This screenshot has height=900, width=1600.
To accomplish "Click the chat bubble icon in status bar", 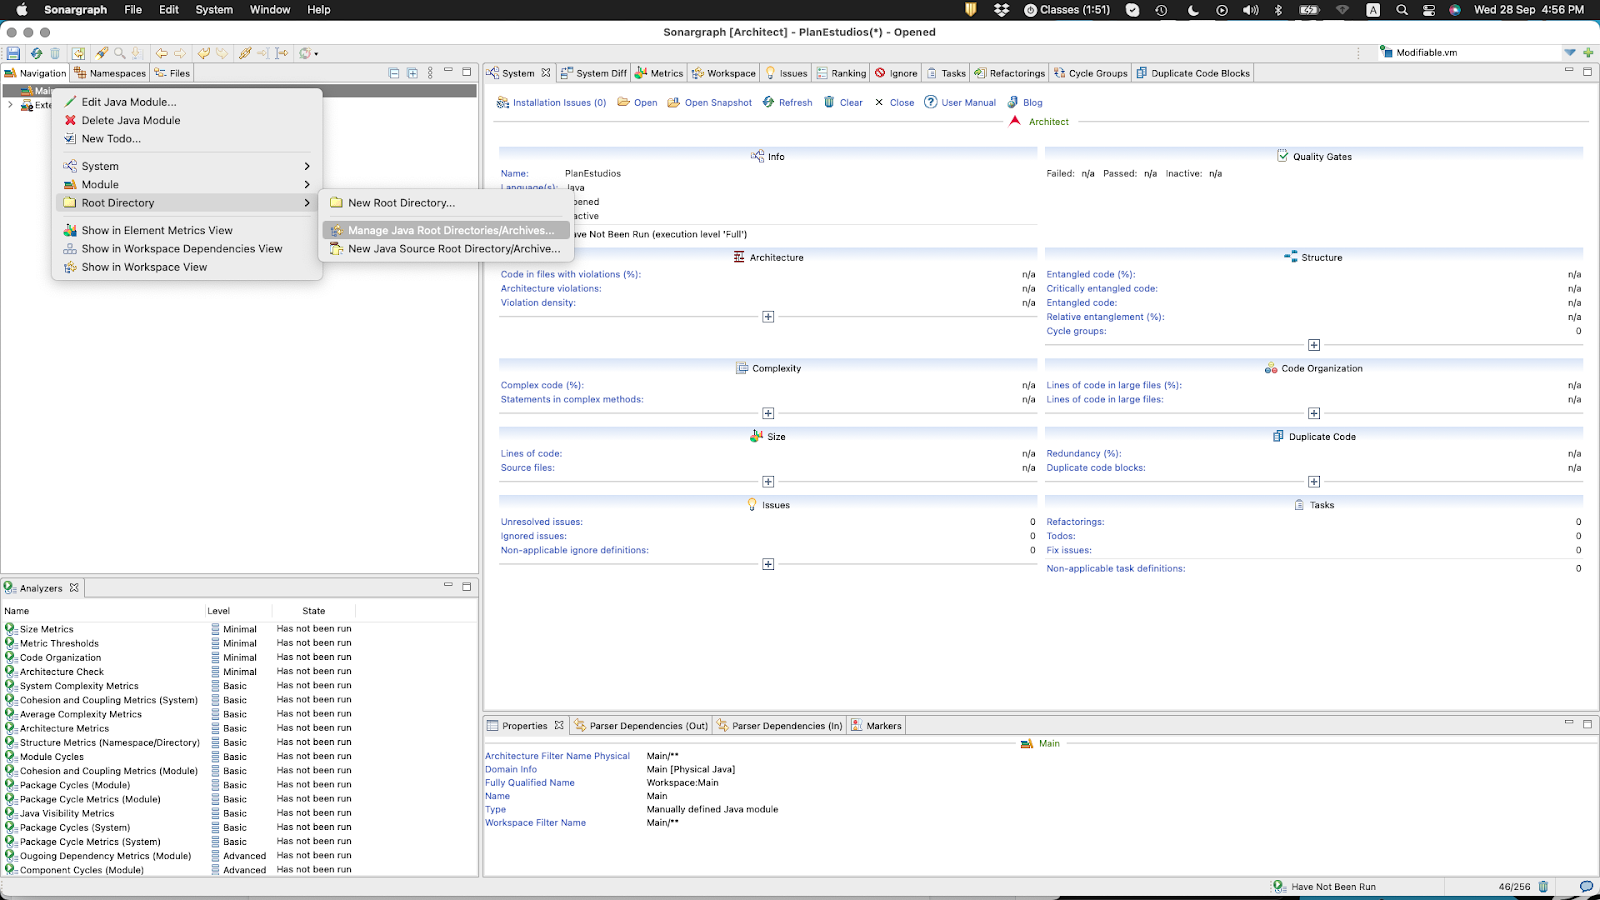I will tap(1586, 886).
